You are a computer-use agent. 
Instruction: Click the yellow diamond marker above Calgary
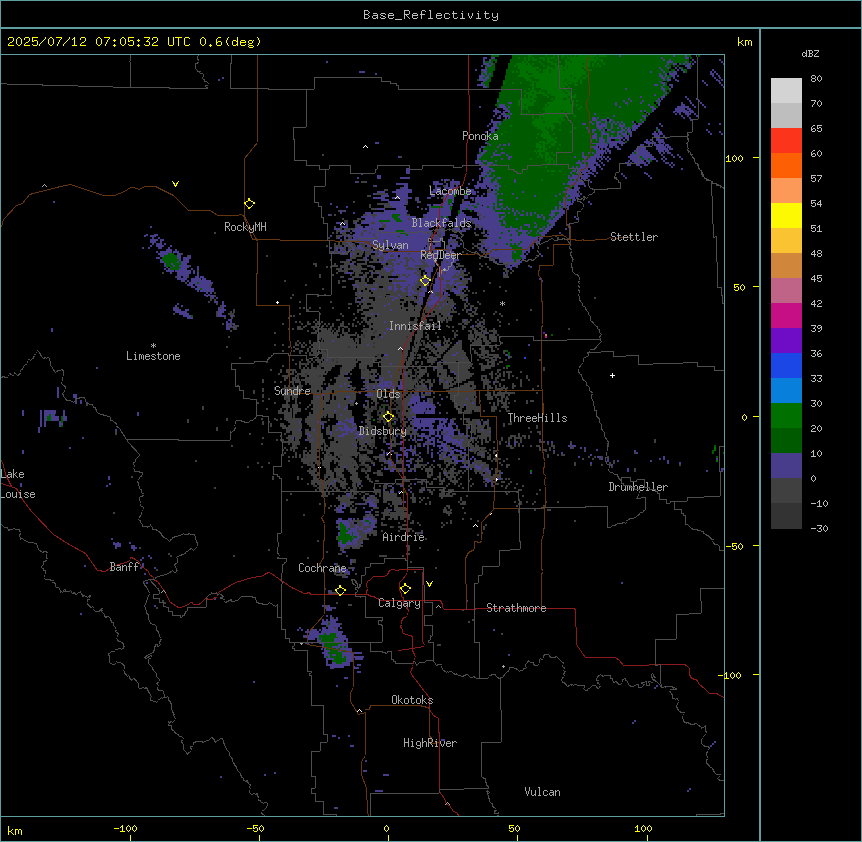(405, 589)
